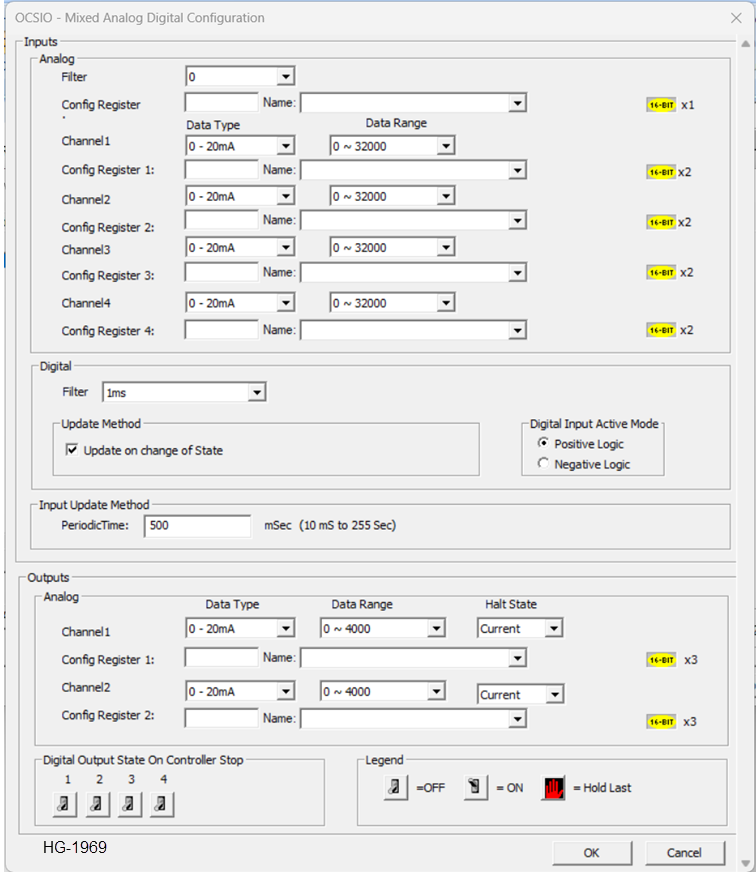Toggle digital output 1 stop state icon
The image size is (756, 872).
click(65, 803)
